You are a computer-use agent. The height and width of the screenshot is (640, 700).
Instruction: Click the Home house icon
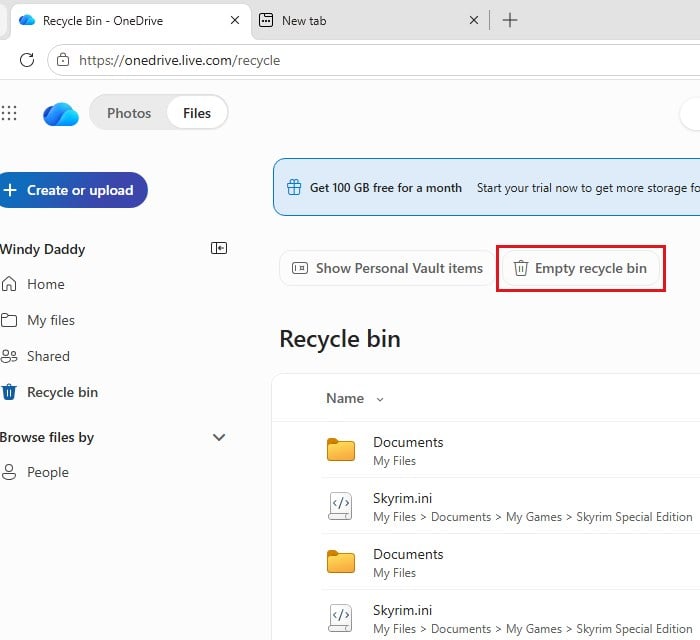click(x=9, y=284)
